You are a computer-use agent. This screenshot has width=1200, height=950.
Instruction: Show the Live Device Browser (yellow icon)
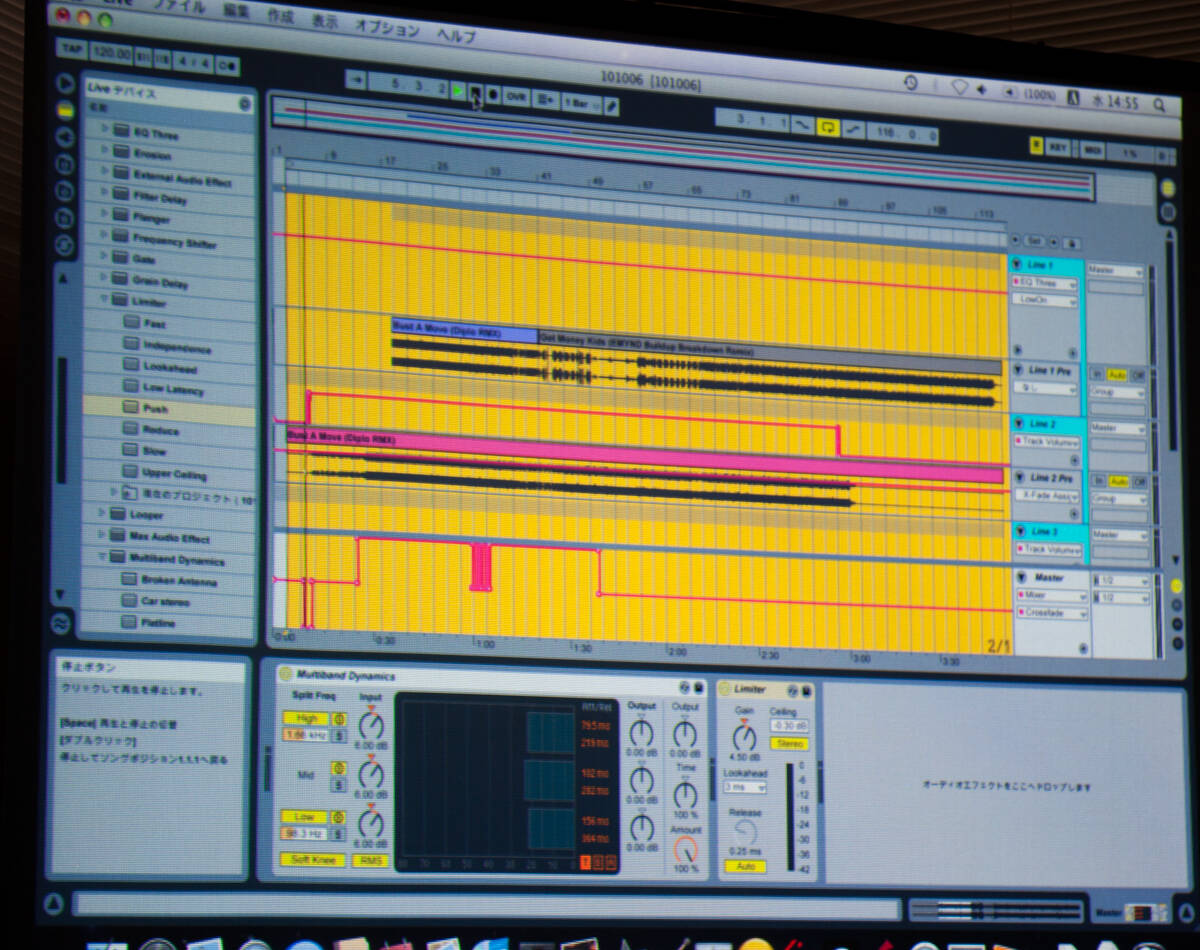[66, 110]
